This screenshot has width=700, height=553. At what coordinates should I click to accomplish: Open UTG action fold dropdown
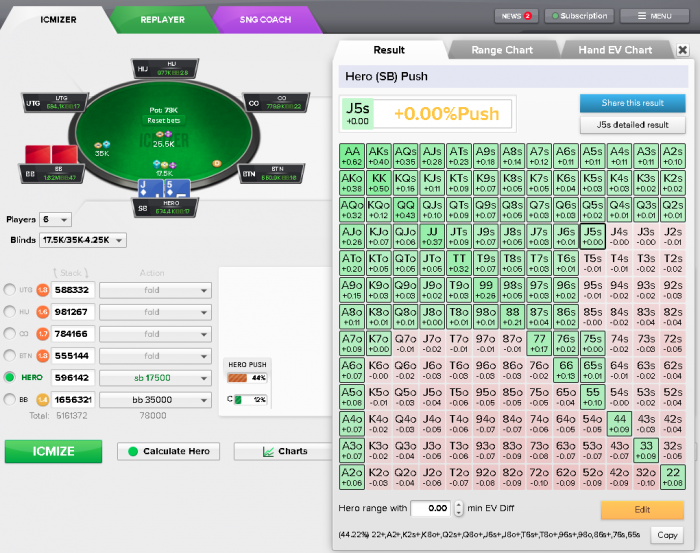(x=155, y=290)
